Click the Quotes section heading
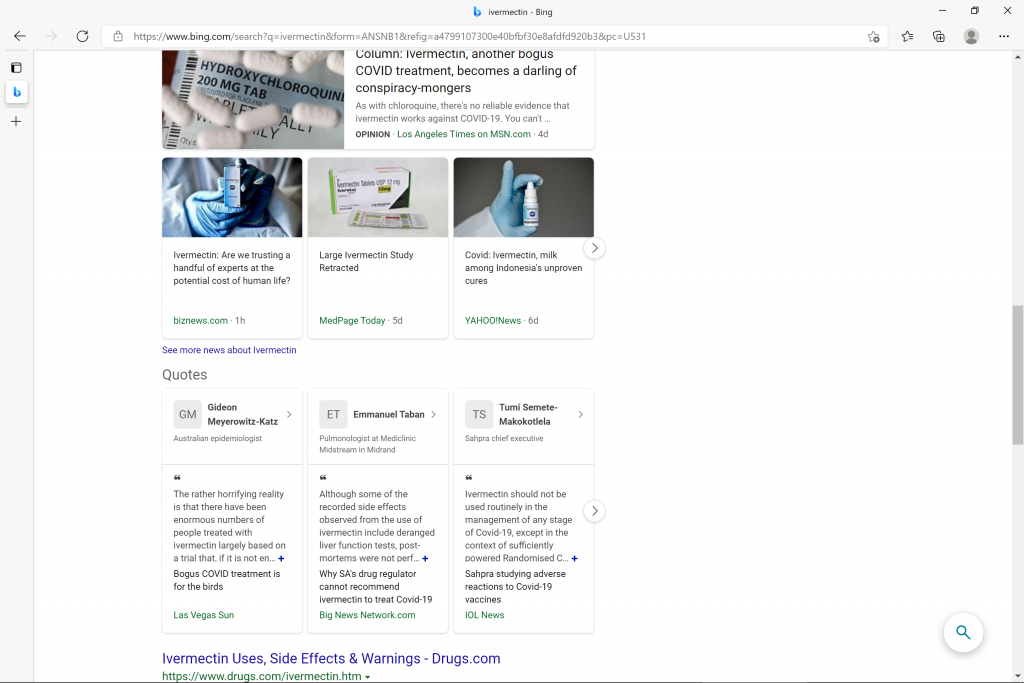 point(185,375)
